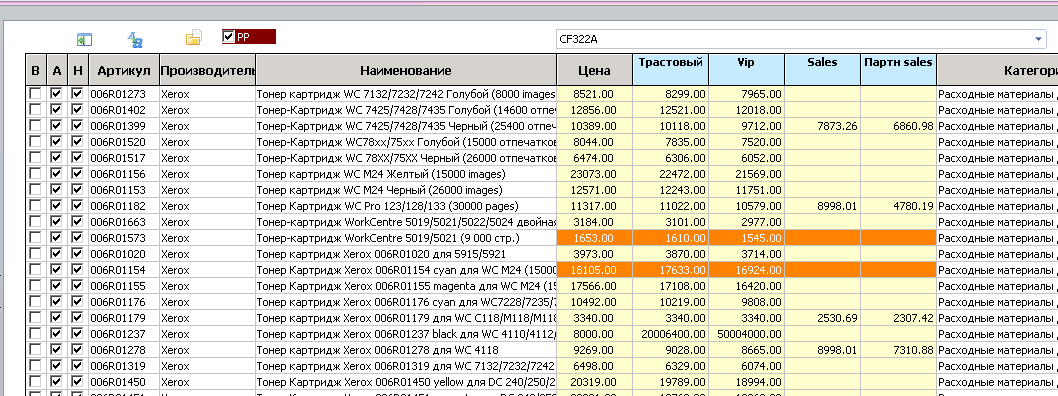Sort by the Артикул column header
This screenshot has width=1058, height=396.
pos(123,70)
